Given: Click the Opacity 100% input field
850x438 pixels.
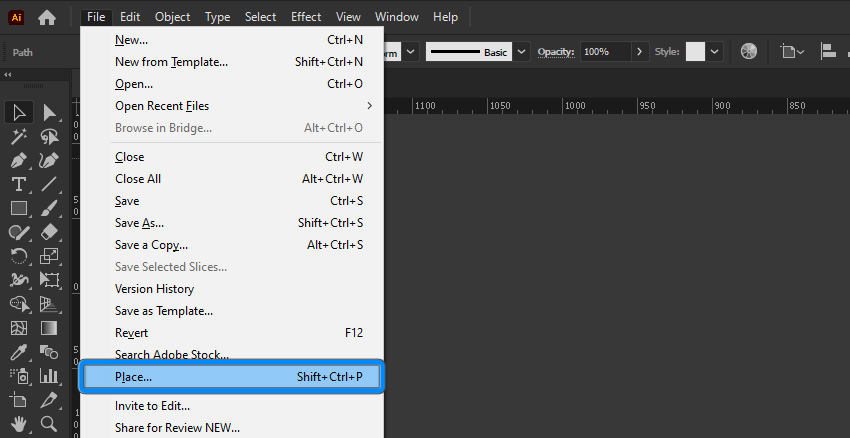Looking at the screenshot, I should (606, 52).
